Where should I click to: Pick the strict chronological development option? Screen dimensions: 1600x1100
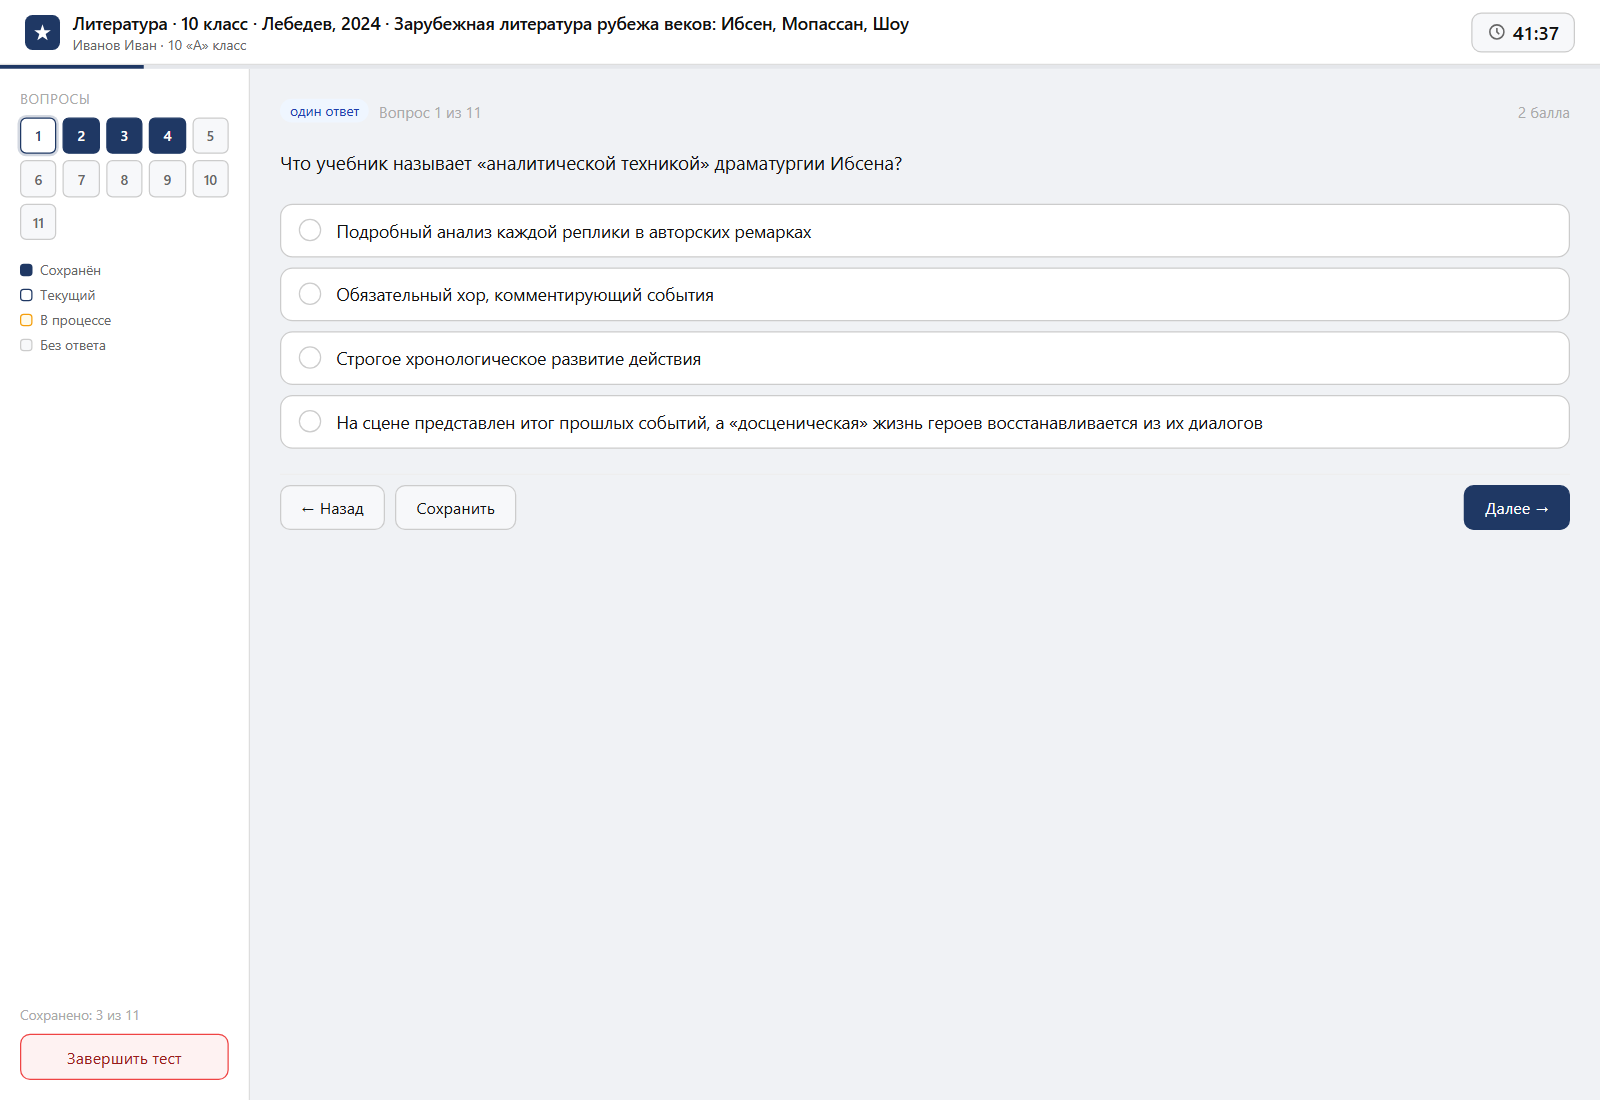click(x=925, y=358)
